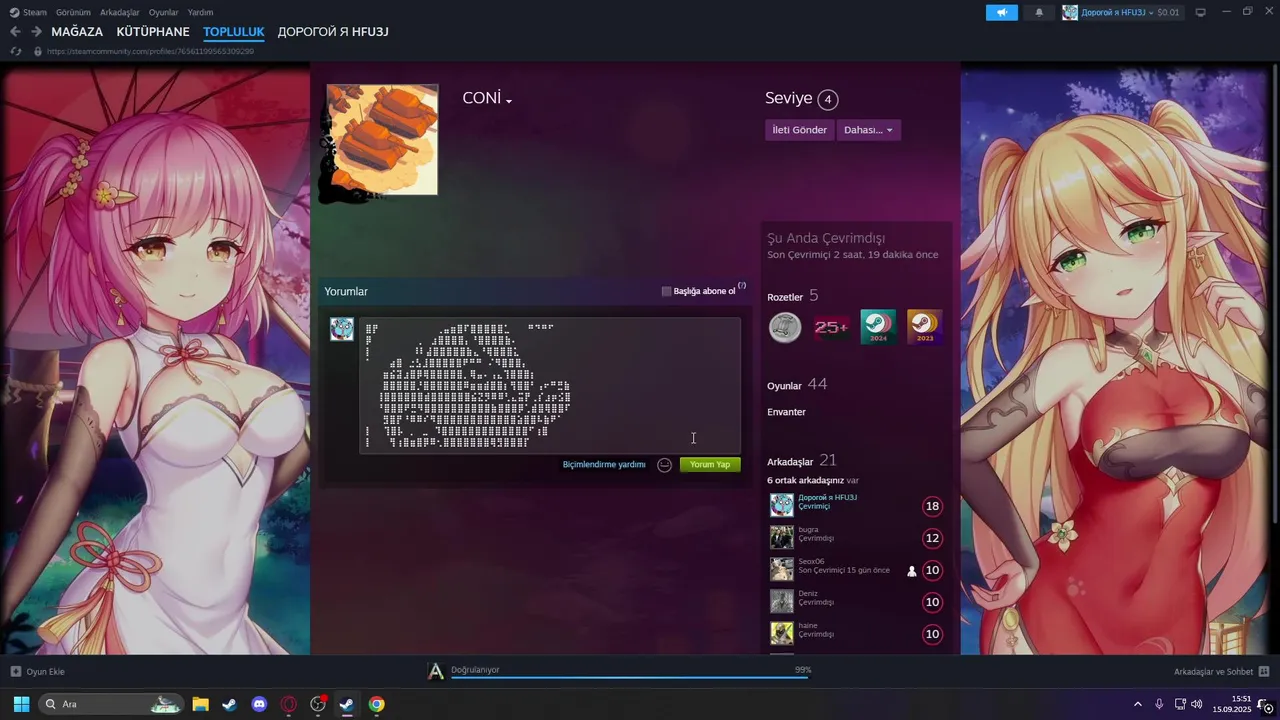Viewport: 1280px width, 720px height.
Task: Click friend name Дорогой я HFU3J
Action: click(827, 498)
